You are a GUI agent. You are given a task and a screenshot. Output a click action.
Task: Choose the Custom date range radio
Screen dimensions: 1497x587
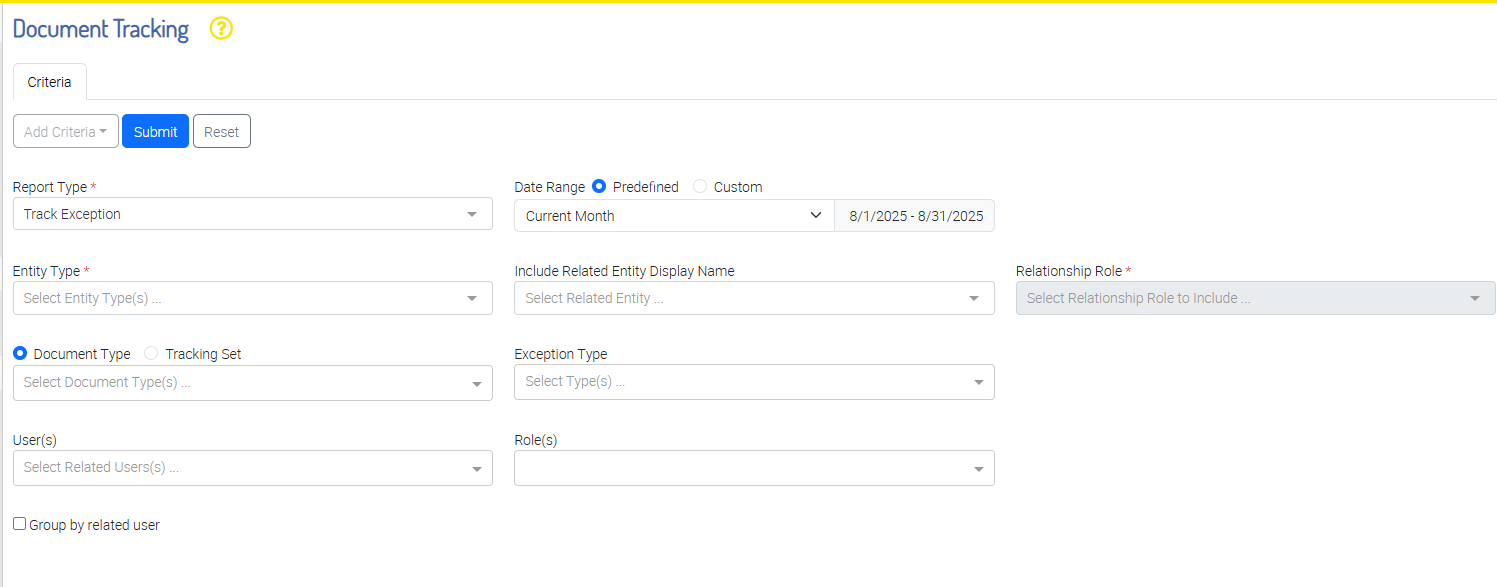pyautogui.click(x=700, y=187)
